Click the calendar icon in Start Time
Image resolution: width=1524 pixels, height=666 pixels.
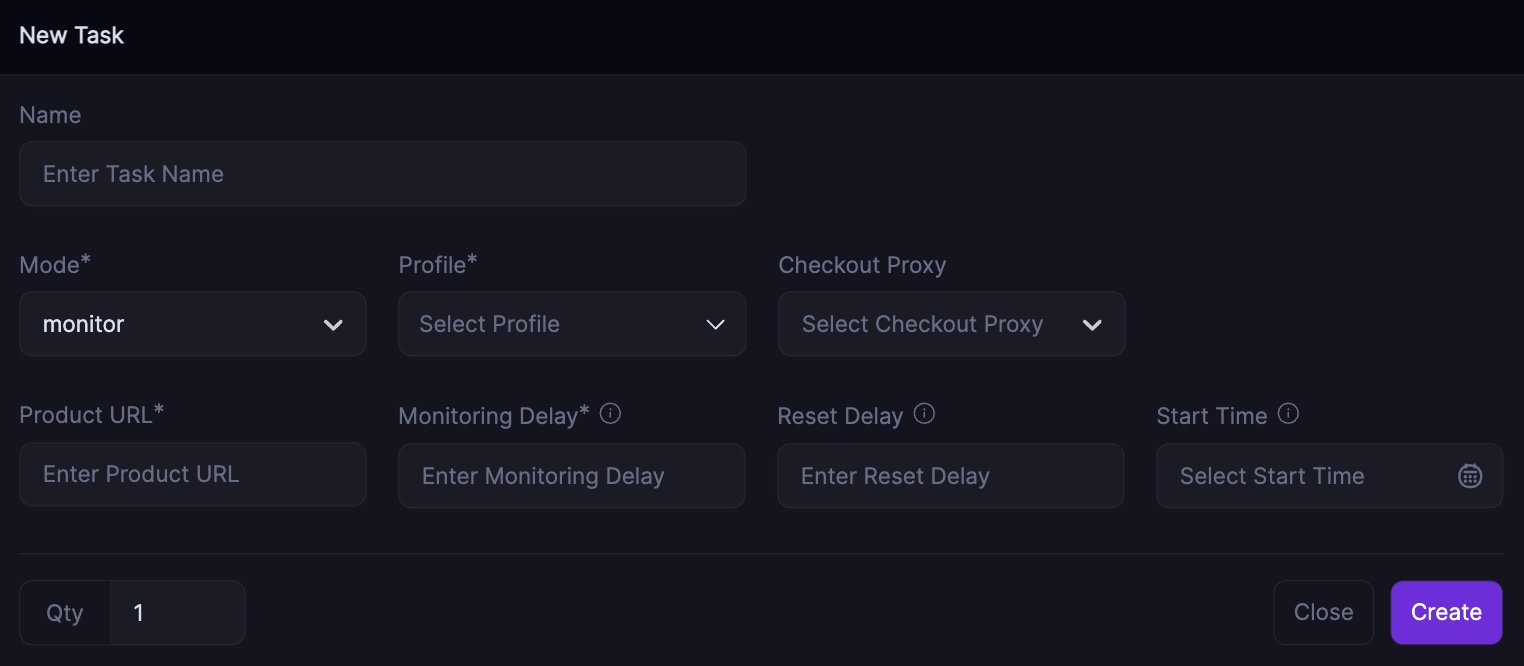1469,476
